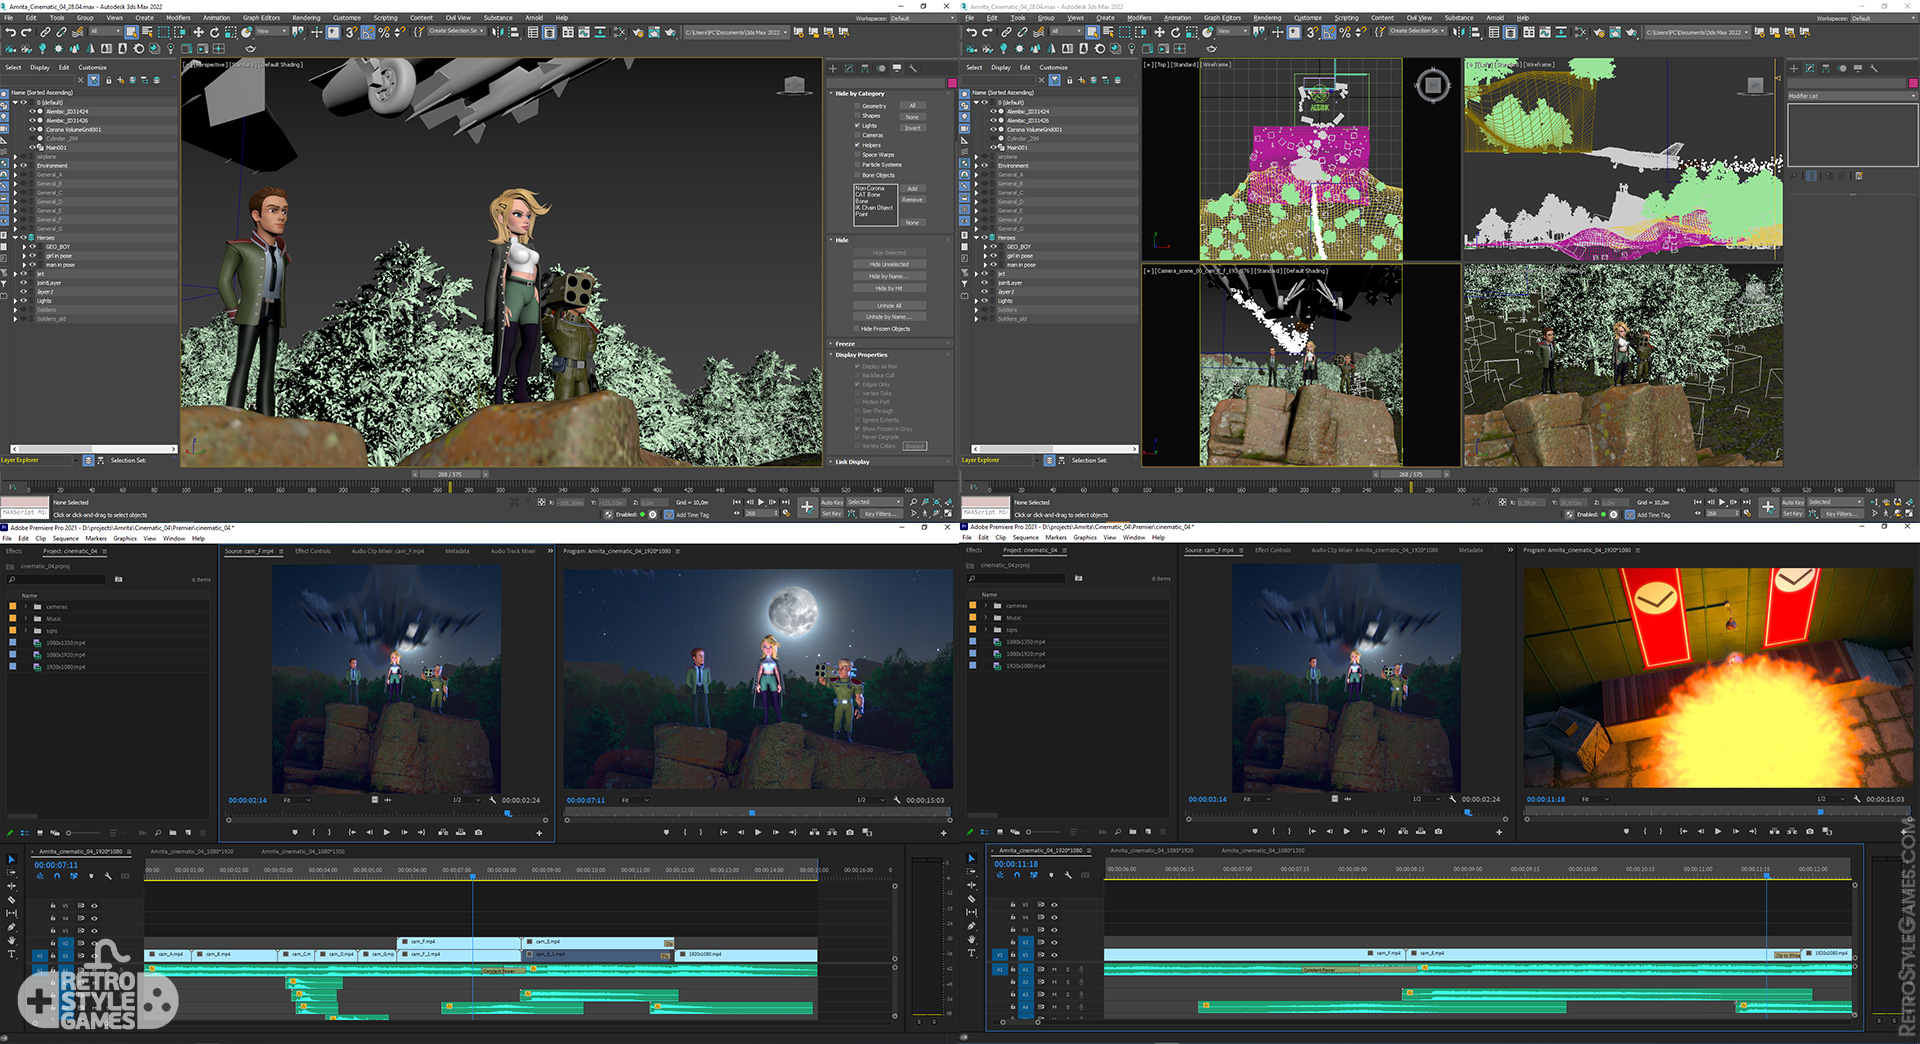Open Source monitor Fit zoom dropdown in left Premiere
Viewport: 1920px width, 1044px height.
pyautogui.click(x=297, y=800)
